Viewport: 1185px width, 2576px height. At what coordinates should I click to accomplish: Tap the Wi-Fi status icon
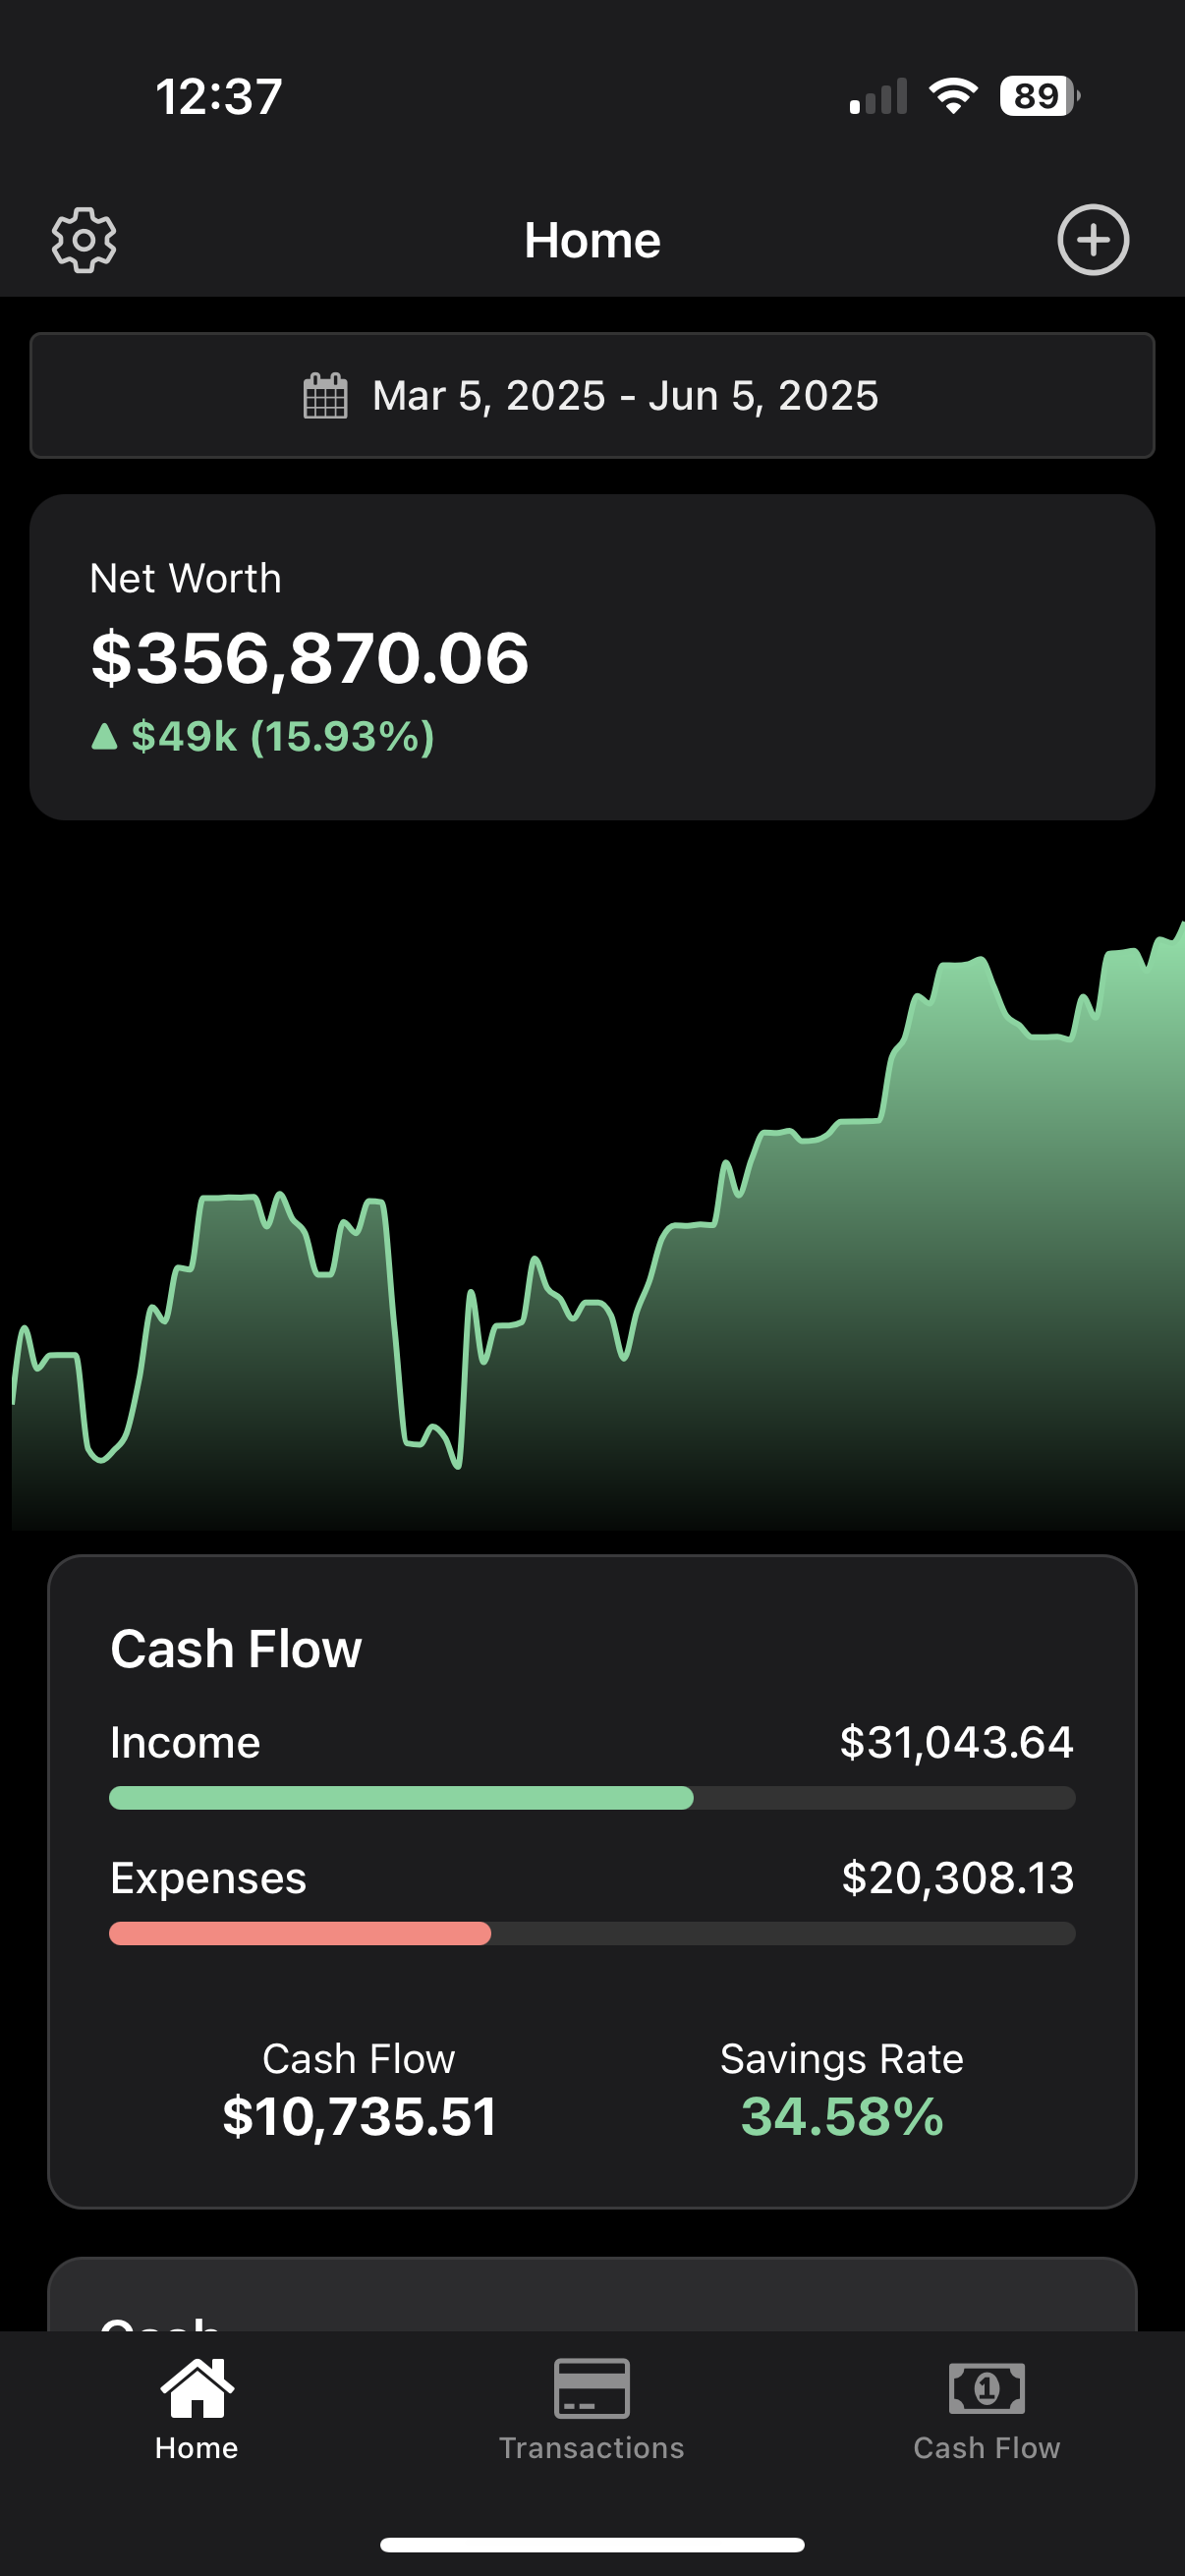953,96
